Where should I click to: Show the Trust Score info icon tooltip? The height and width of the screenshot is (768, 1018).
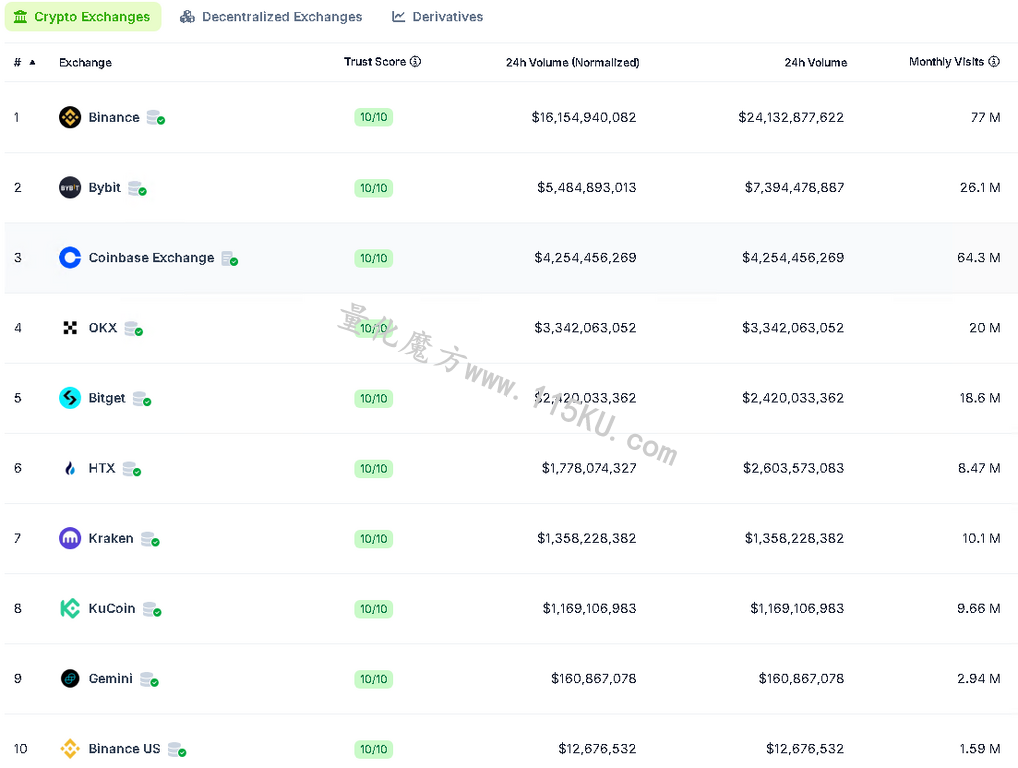tap(416, 62)
